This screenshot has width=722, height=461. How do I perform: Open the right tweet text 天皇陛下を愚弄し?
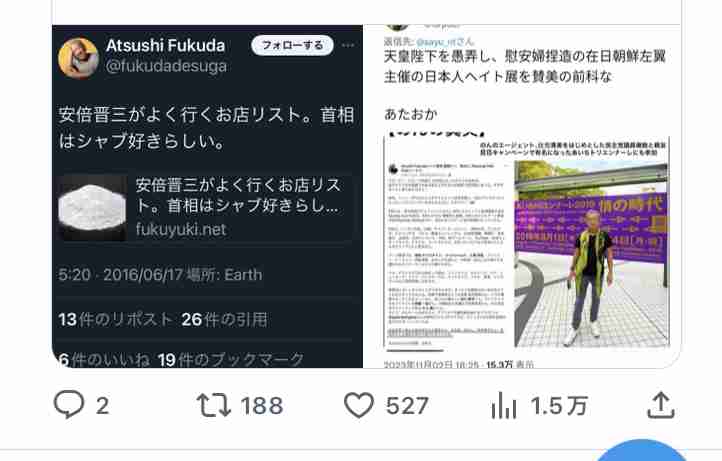click(525, 66)
